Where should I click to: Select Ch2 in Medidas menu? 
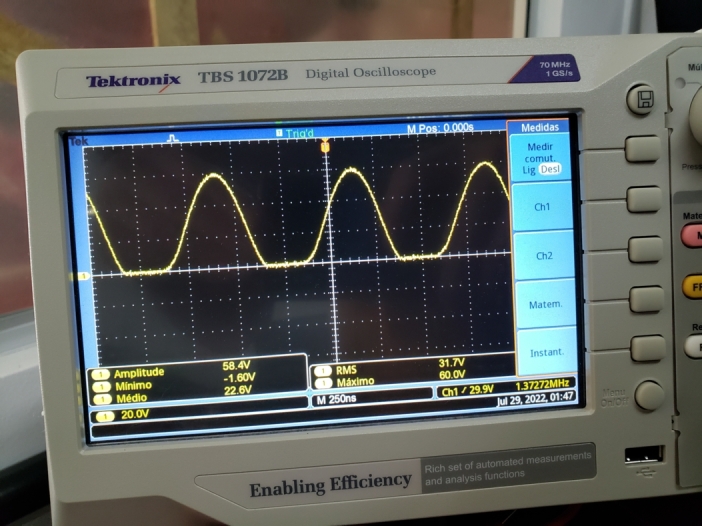click(x=544, y=256)
